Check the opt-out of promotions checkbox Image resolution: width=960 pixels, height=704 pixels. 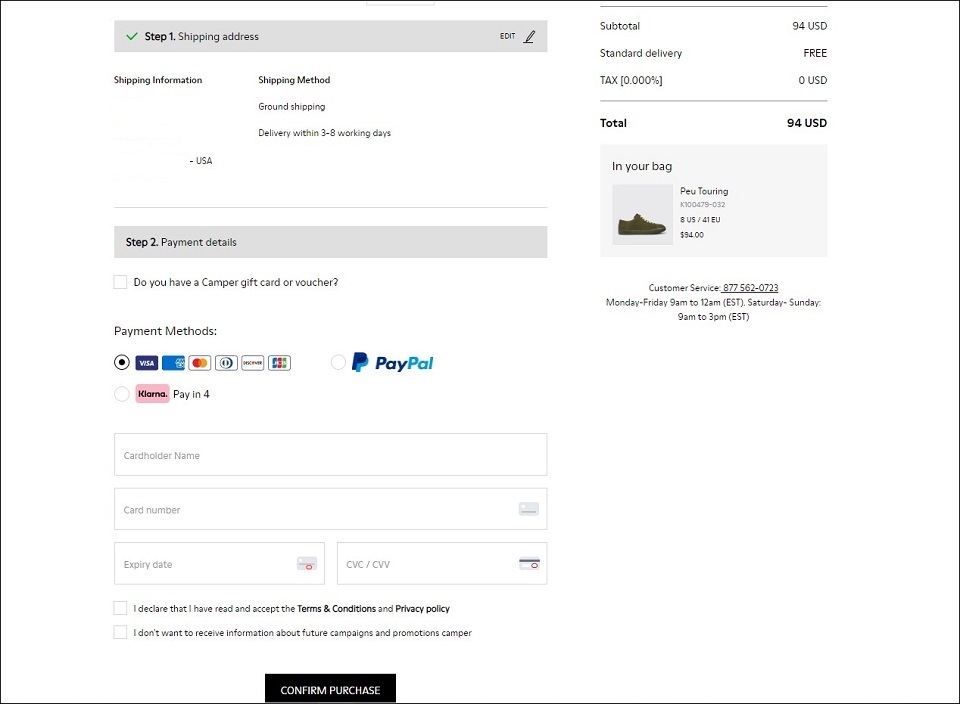121,632
